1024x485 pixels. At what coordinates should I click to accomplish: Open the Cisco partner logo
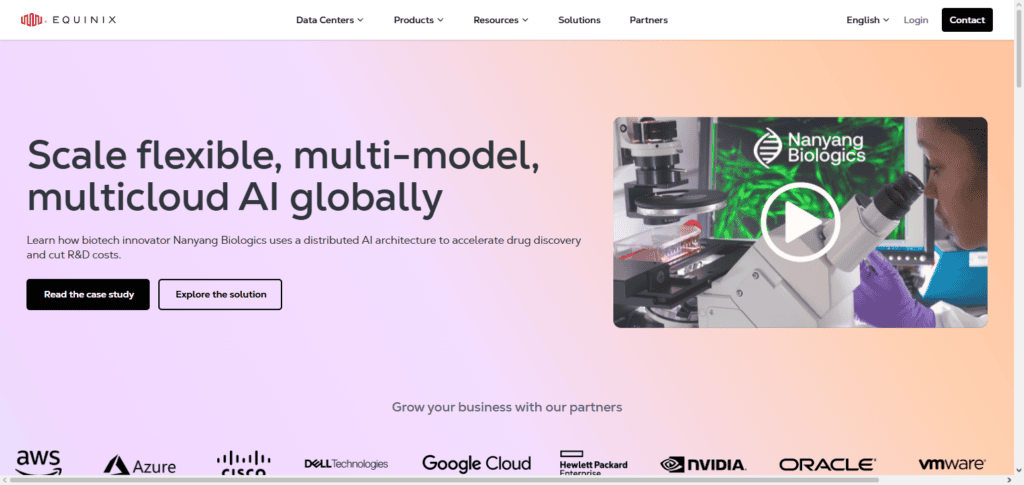pyautogui.click(x=244, y=463)
